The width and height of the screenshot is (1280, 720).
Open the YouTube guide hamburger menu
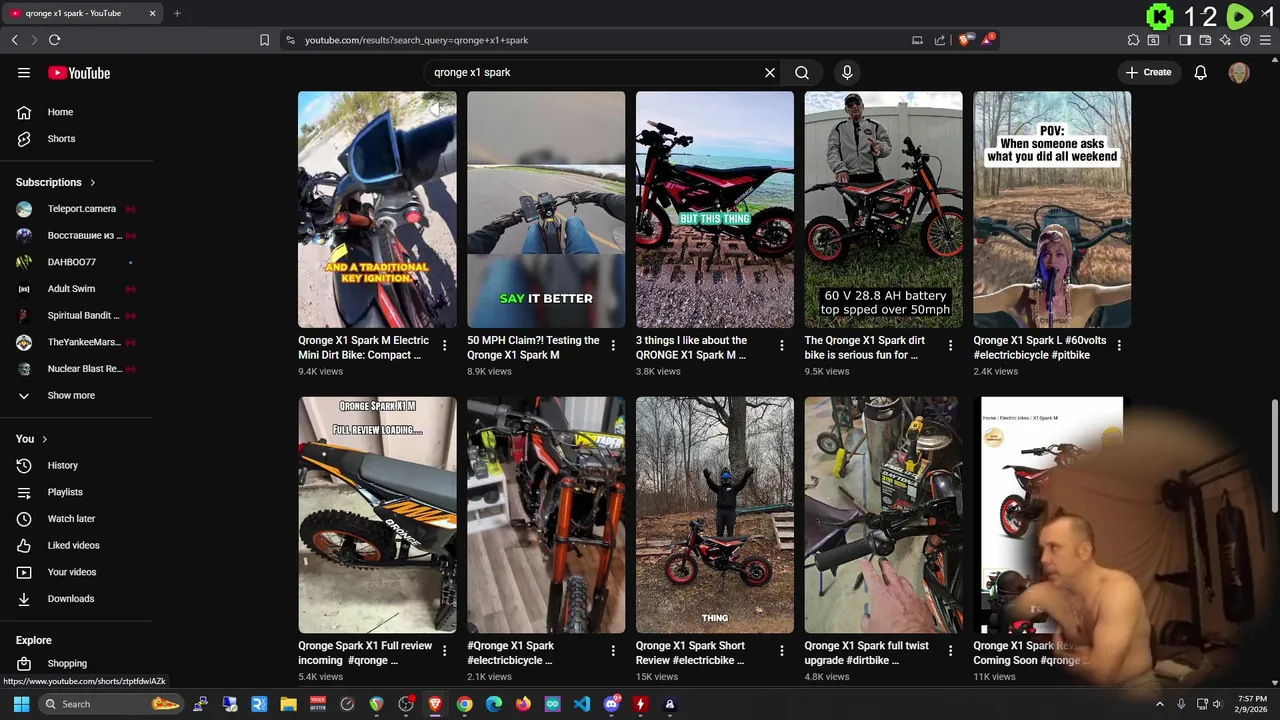coord(24,73)
